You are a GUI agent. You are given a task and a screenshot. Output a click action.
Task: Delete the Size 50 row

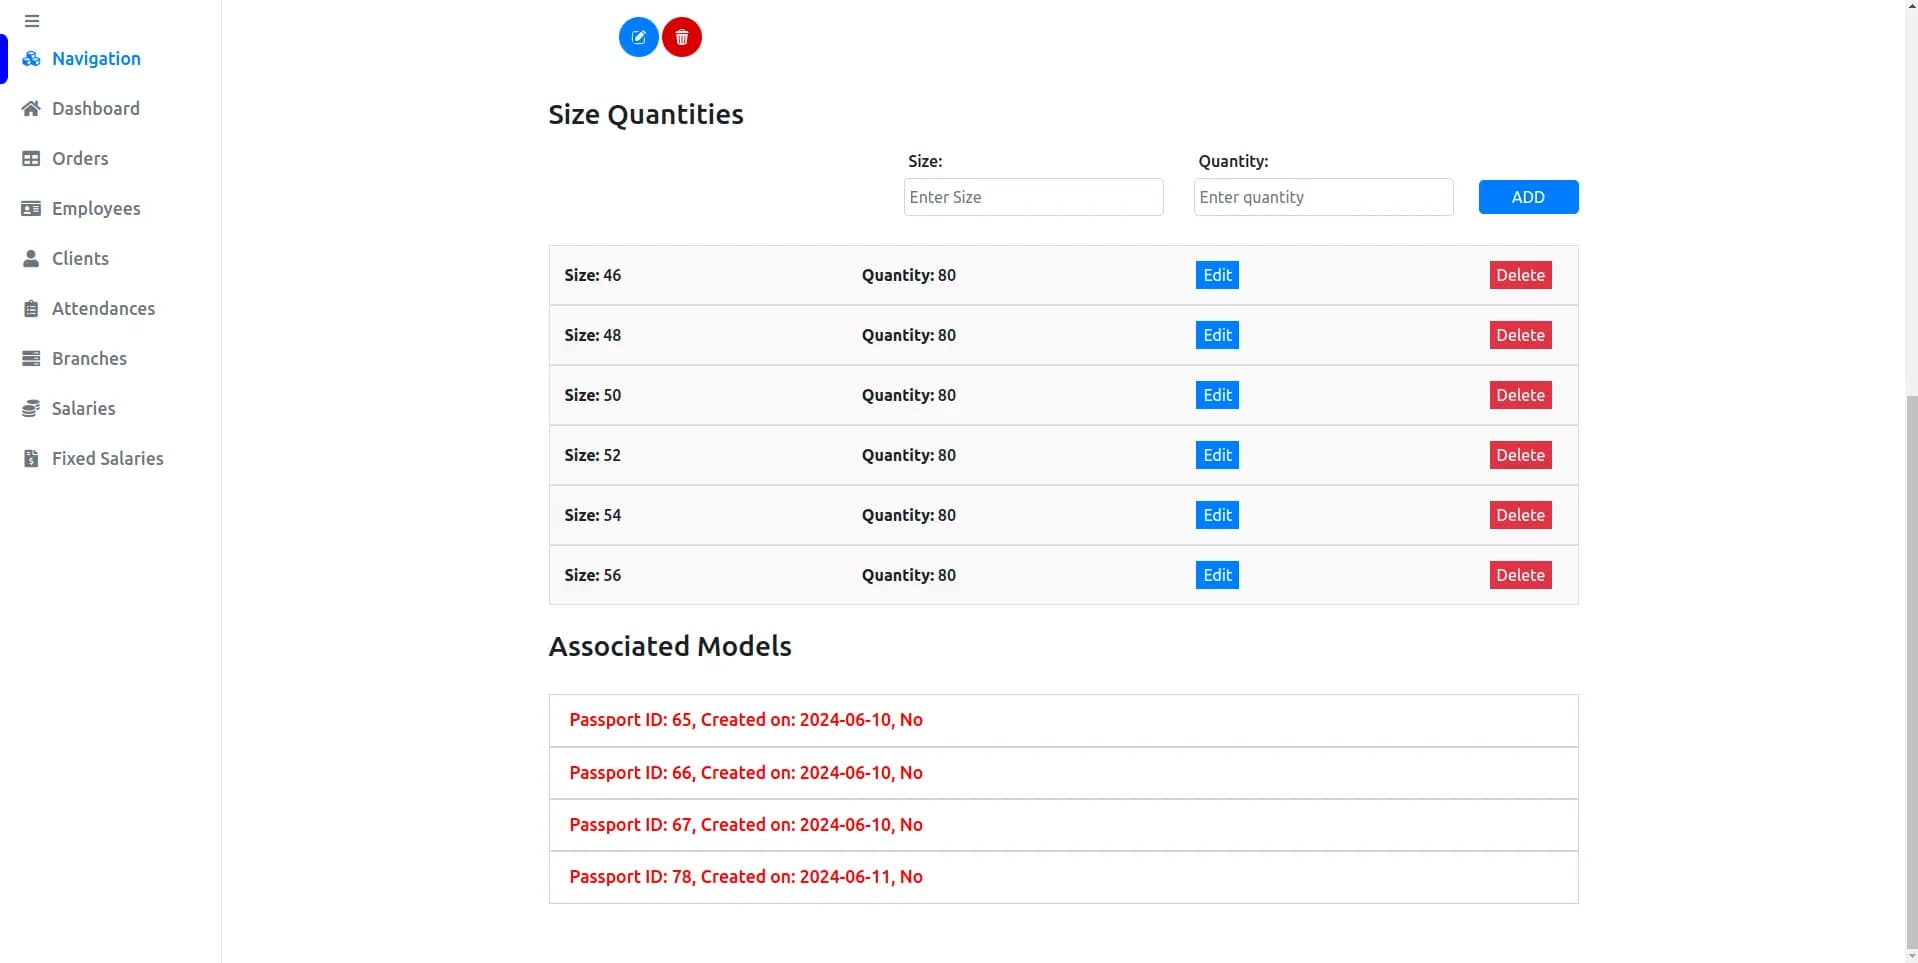[x=1520, y=395]
